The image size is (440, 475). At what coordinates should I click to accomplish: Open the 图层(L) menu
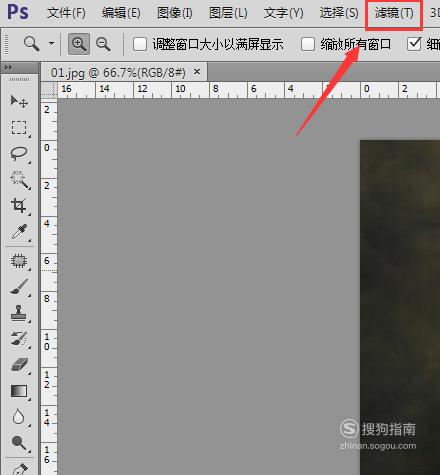point(228,13)
